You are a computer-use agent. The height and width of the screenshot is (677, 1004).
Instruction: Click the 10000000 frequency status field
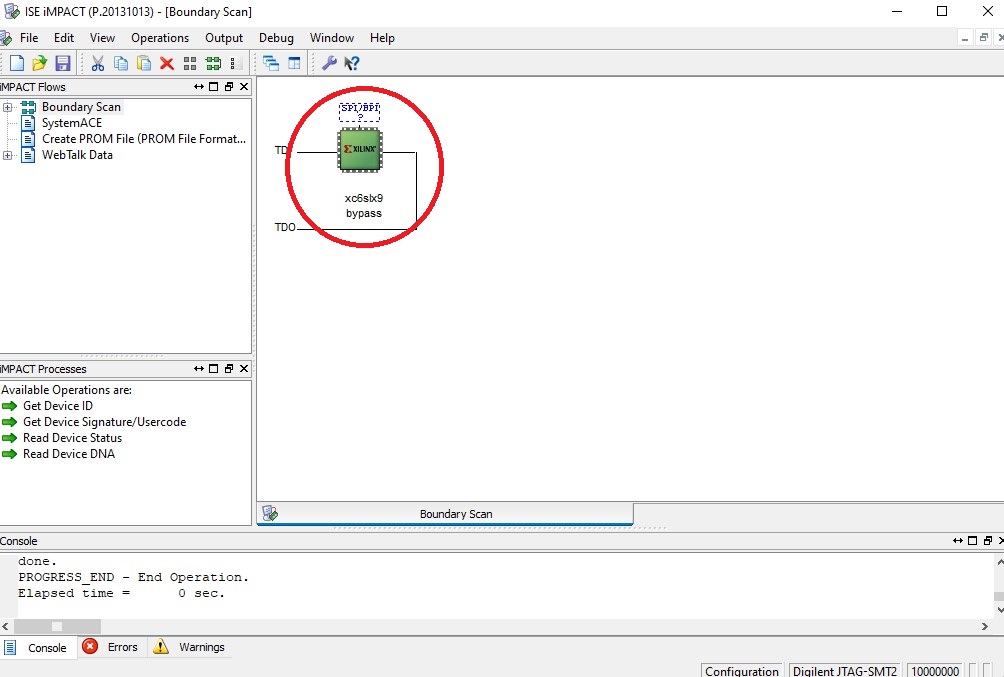tap(935, 671)
